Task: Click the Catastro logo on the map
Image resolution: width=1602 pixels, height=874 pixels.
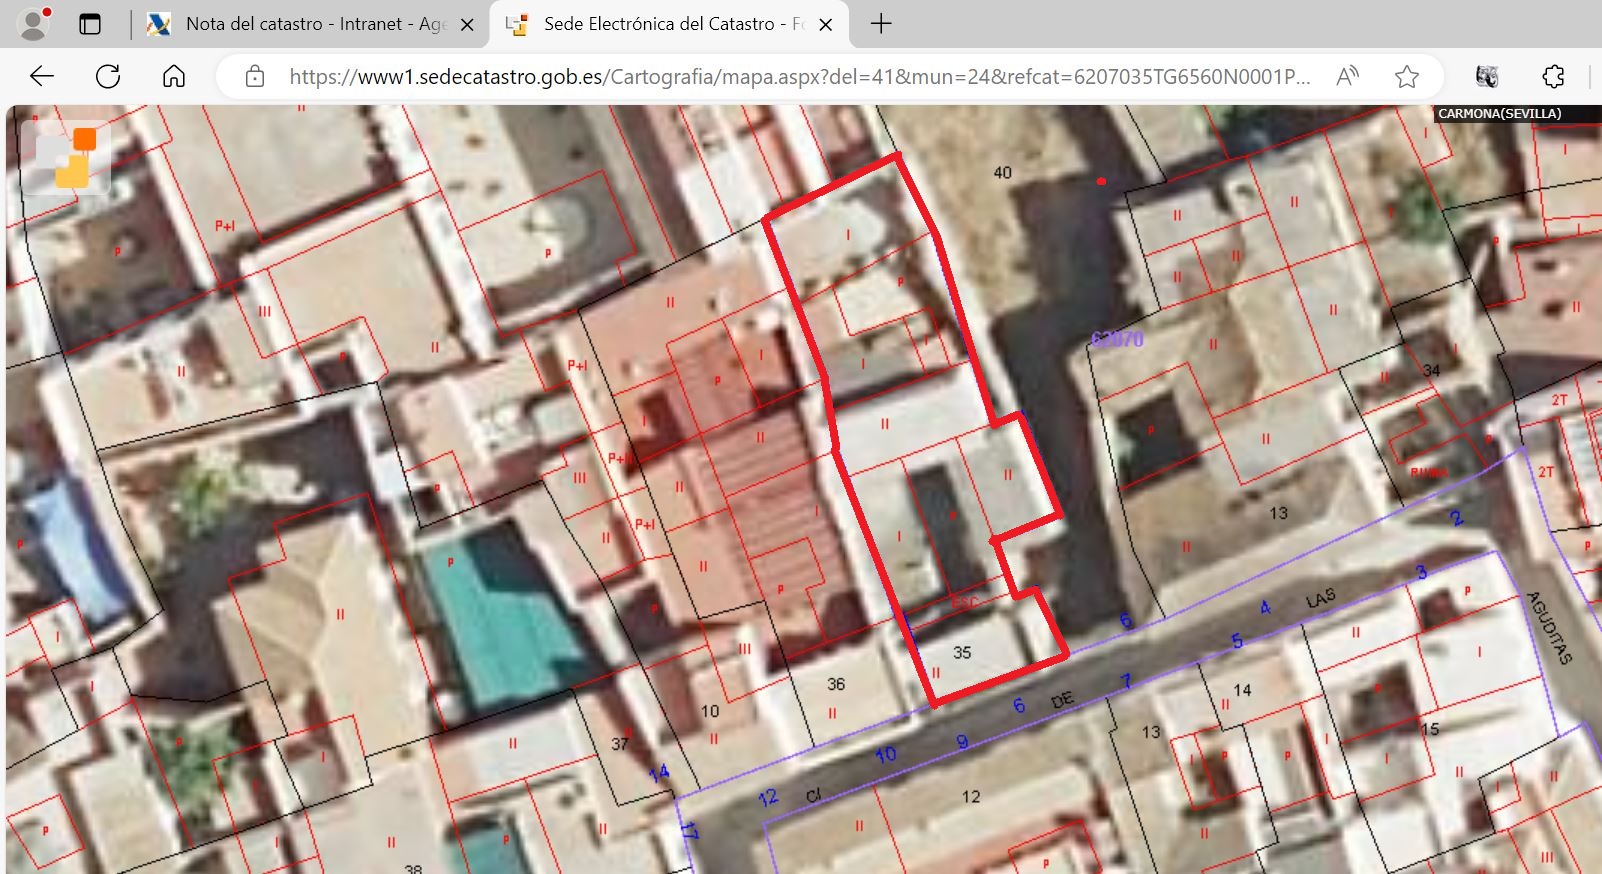Action: (66, 158)
